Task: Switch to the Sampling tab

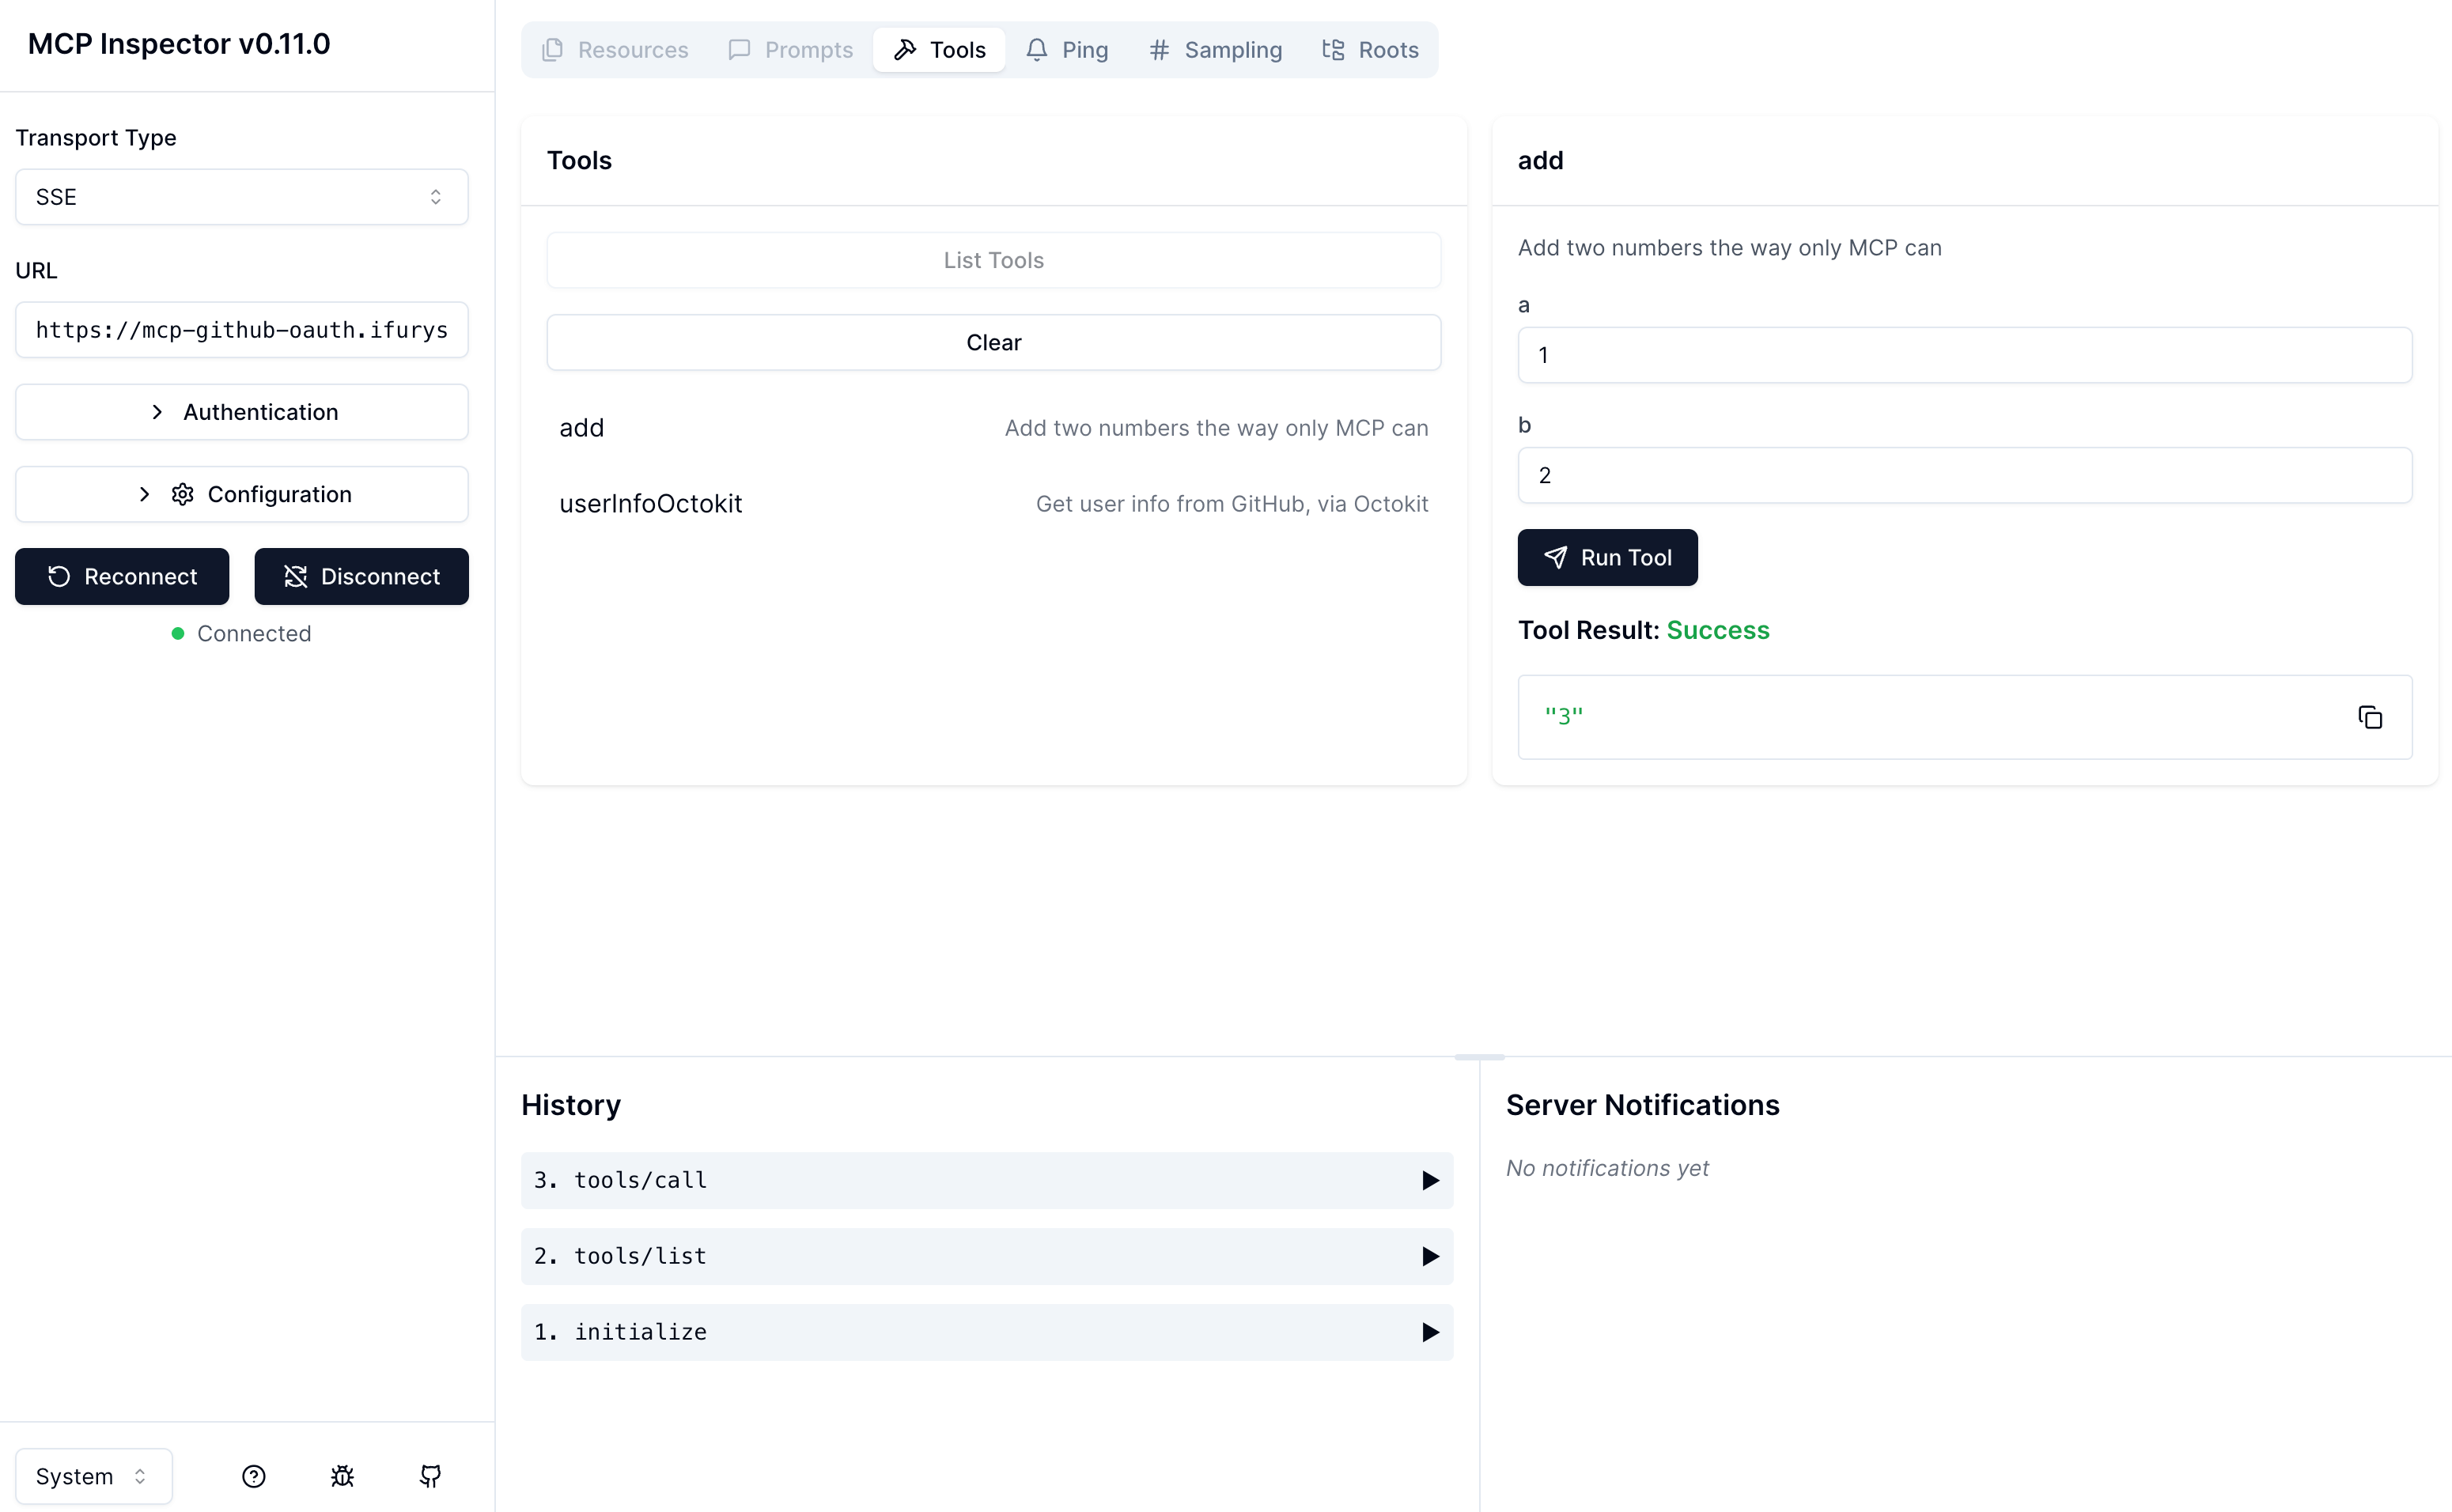Action: [1215, 50]
